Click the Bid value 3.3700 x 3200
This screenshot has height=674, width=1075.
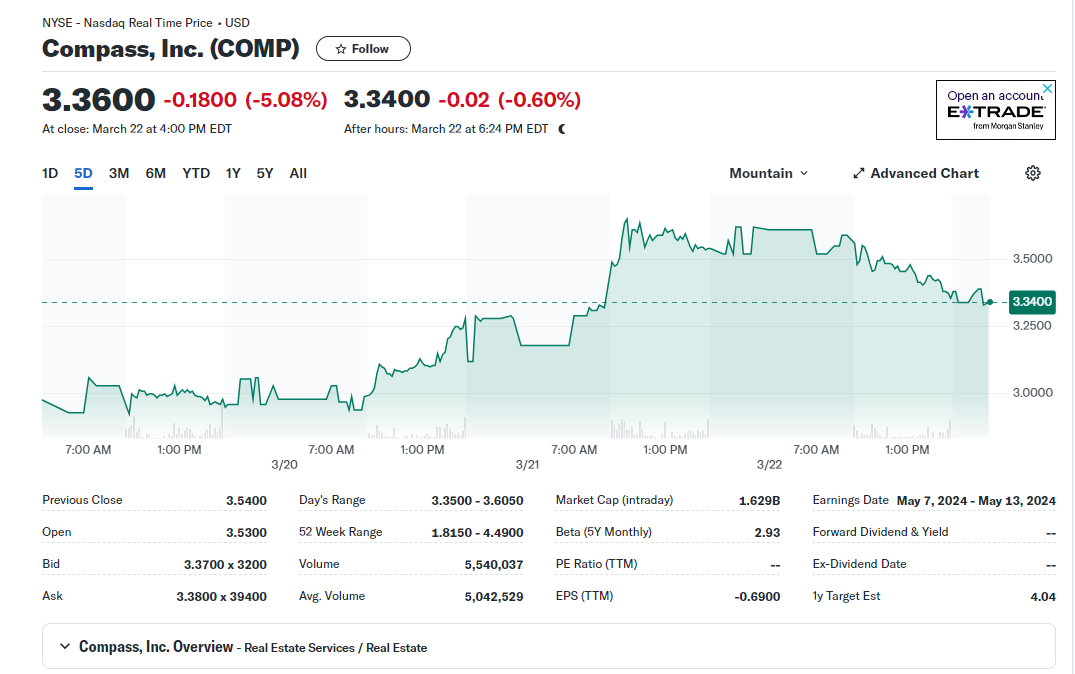(x=225, y=565)
